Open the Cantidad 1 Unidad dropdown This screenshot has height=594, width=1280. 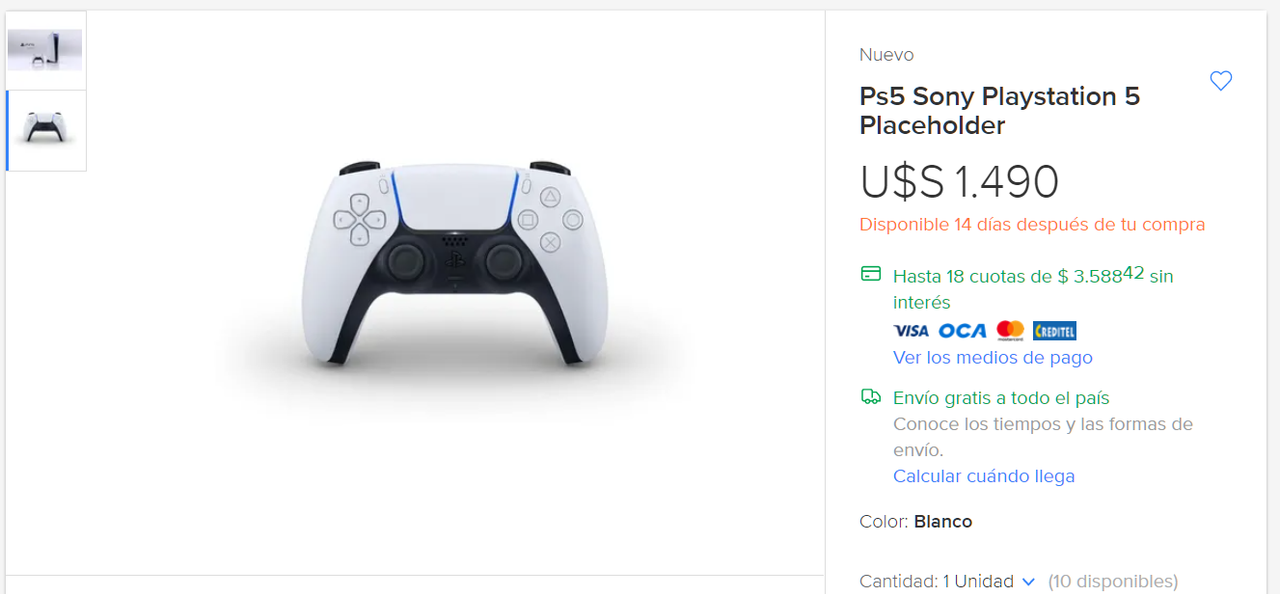[x=988, y=581]
